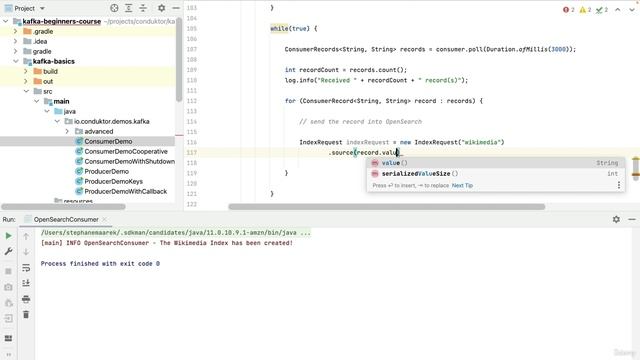Open Project panel settings gear

pyautogui.click(x=162, y=8)
